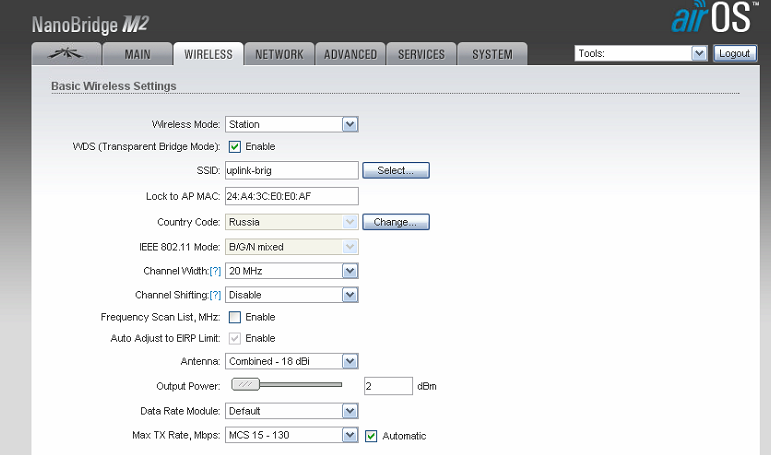Click the Logout button

735,54
